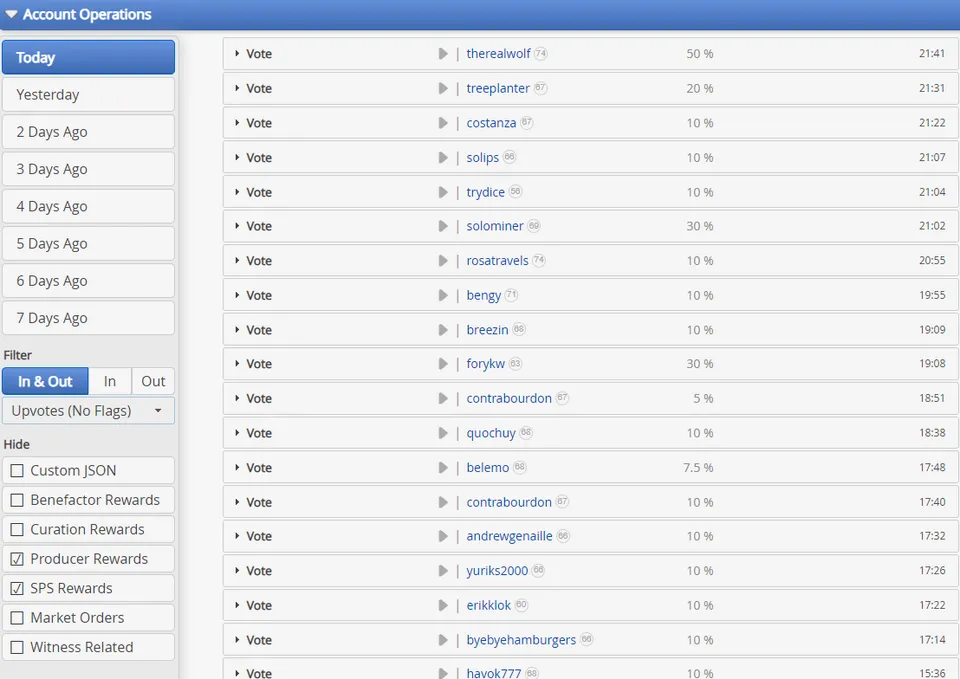The height and width of the screenshot is (679, 960).
Task: Enable the Custom JSON hide checkbox
Action: click(x=17, y=471)
